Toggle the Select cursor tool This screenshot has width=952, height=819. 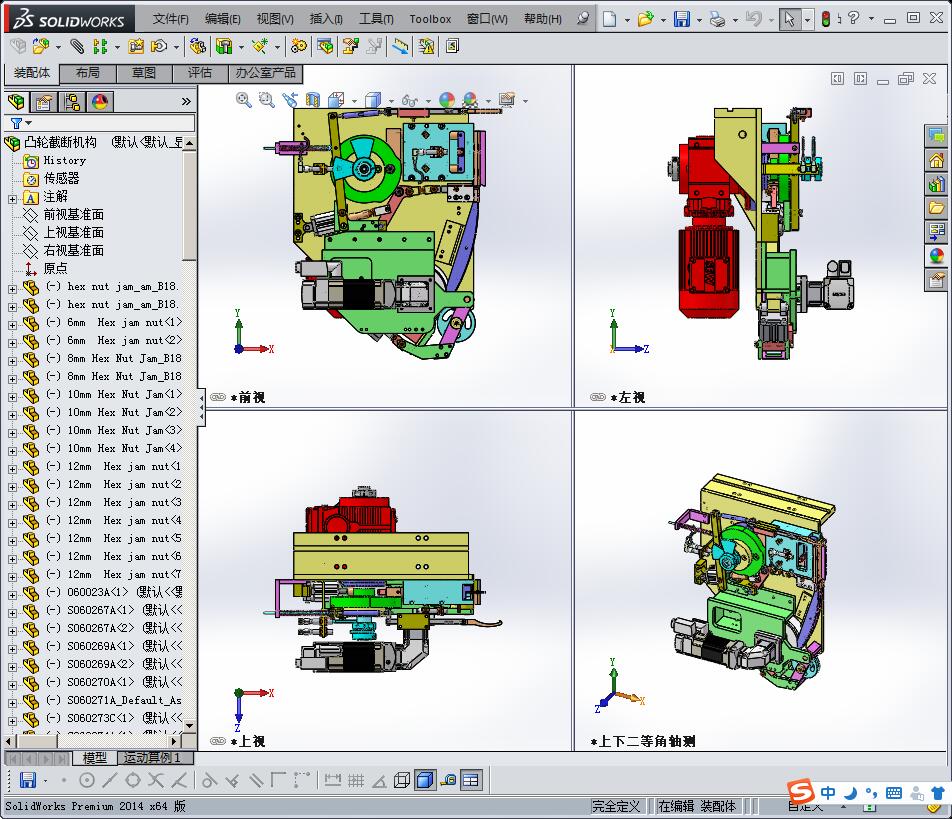[789, 19]
